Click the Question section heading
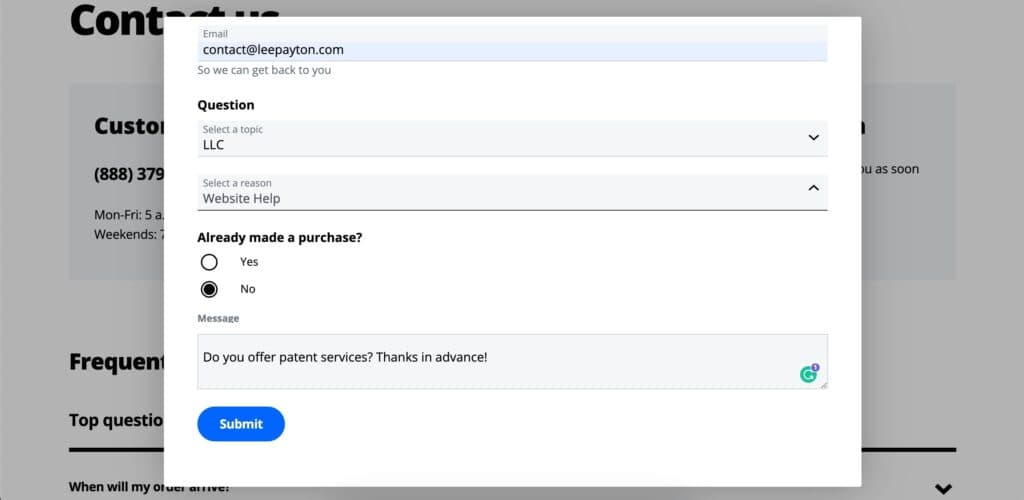Image resolution: width=1024 pixels, height=500 pixels. [226, 105]
